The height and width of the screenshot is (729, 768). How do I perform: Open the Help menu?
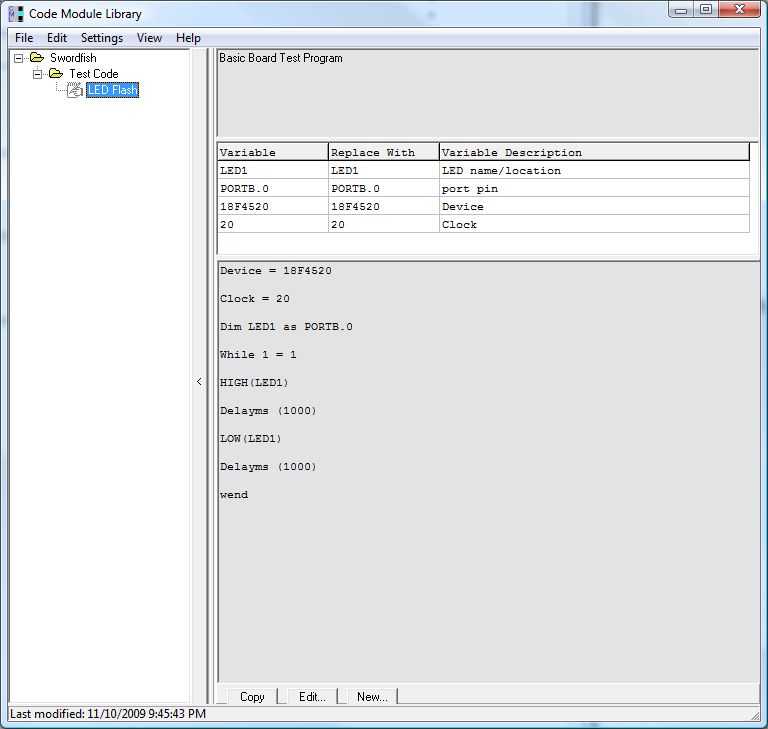coord(188,38)
